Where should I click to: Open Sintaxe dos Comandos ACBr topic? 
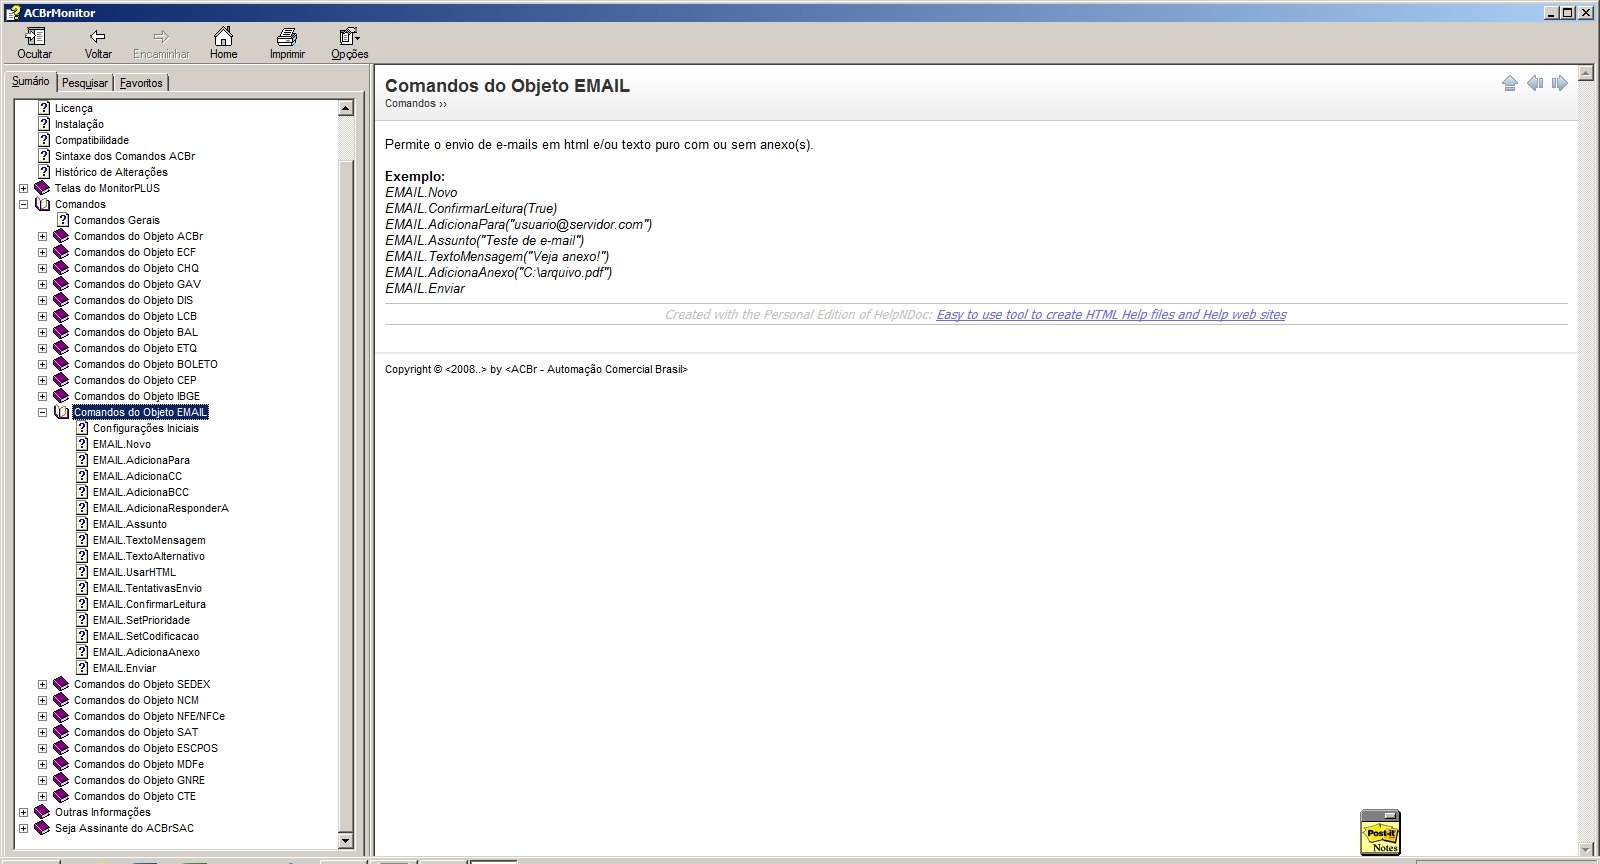125,156
